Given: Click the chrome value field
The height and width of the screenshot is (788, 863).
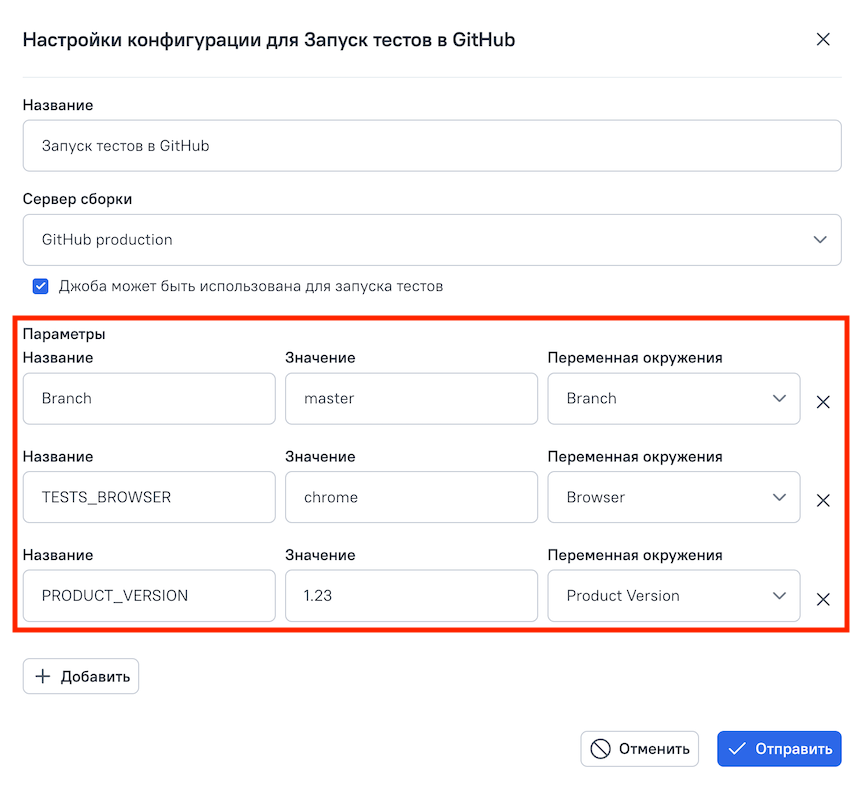Looking at the screenshot, I should [411, 497].
